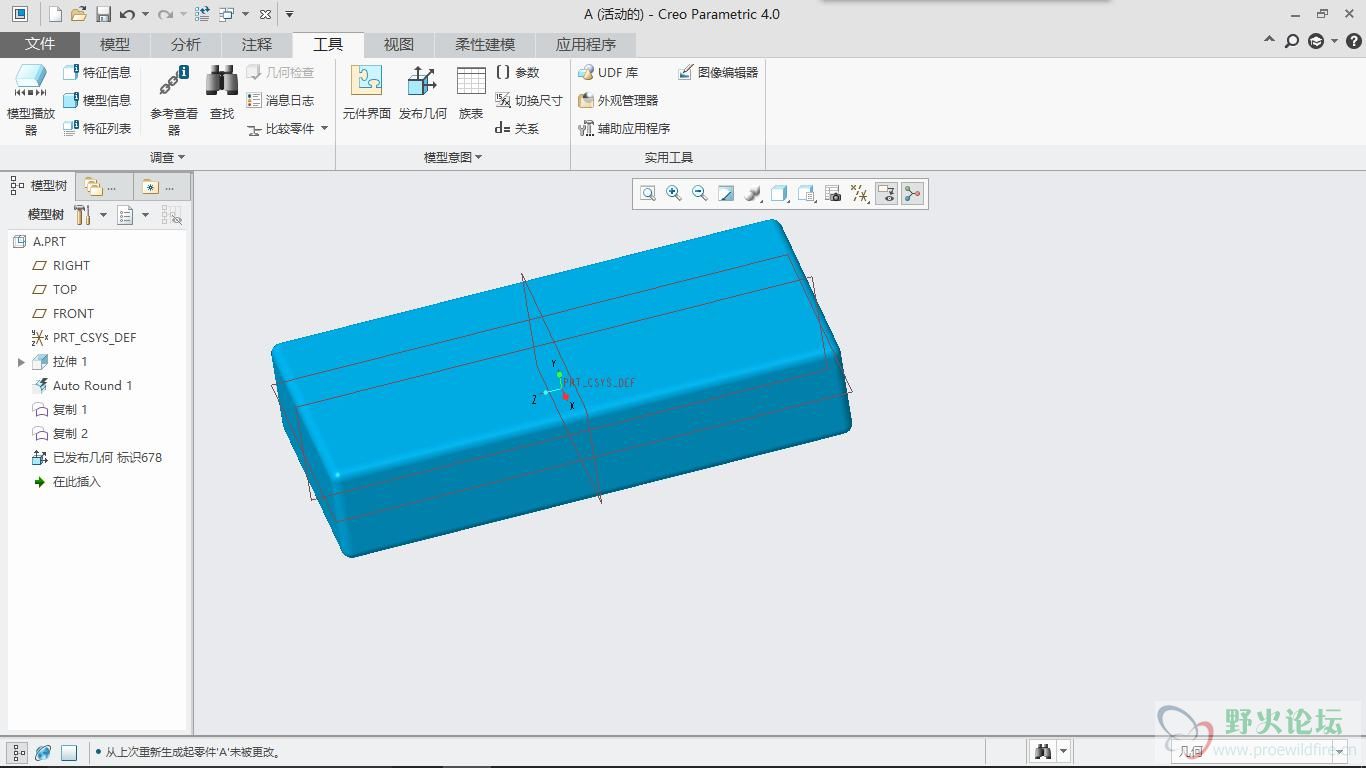Open the 参数 parameters dialog
The image size is (1366, 768).
coord(517,73)
